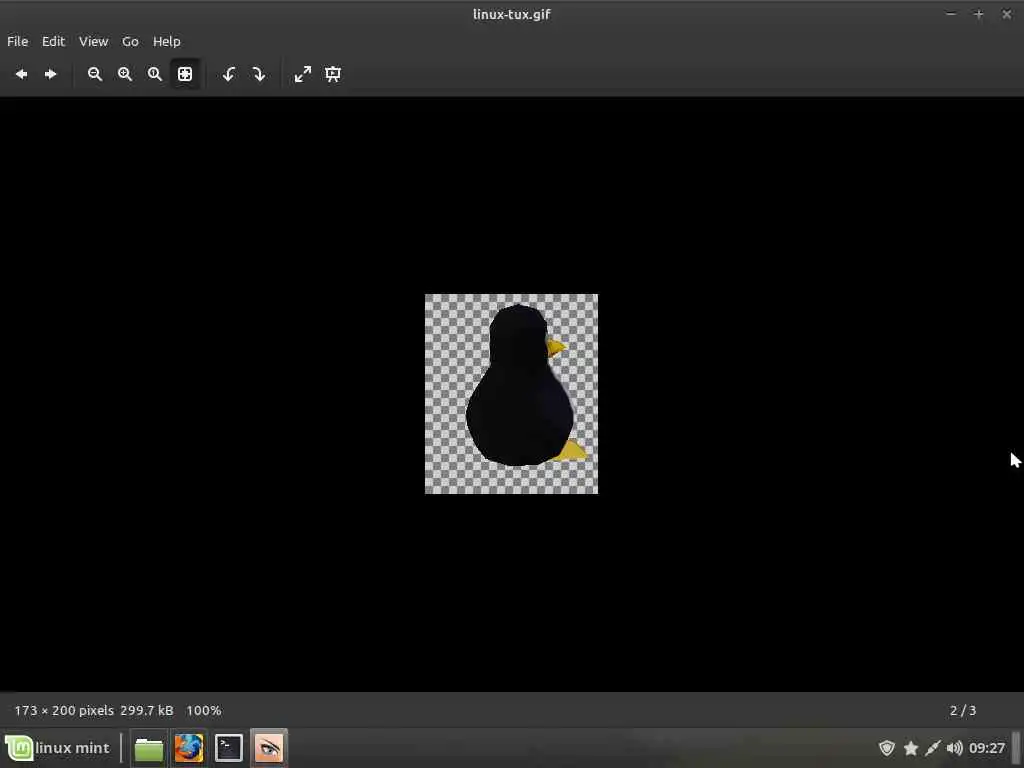Image resolution: width=1024 pixels, height=768 pixels.
Task: Open the sound volume tray icon
Action: [955, 748]
